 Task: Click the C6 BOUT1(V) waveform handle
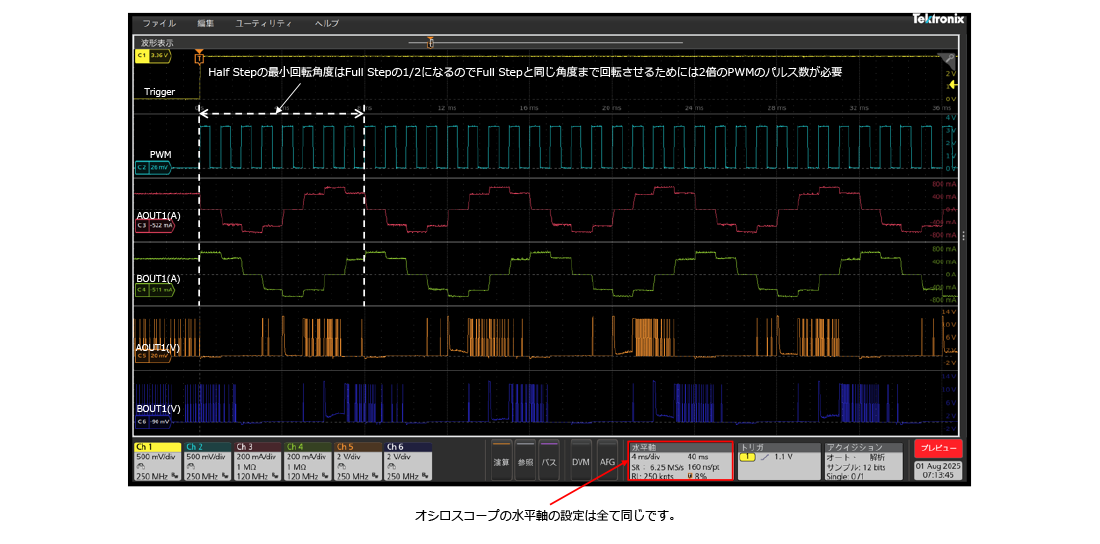(152, 421)
